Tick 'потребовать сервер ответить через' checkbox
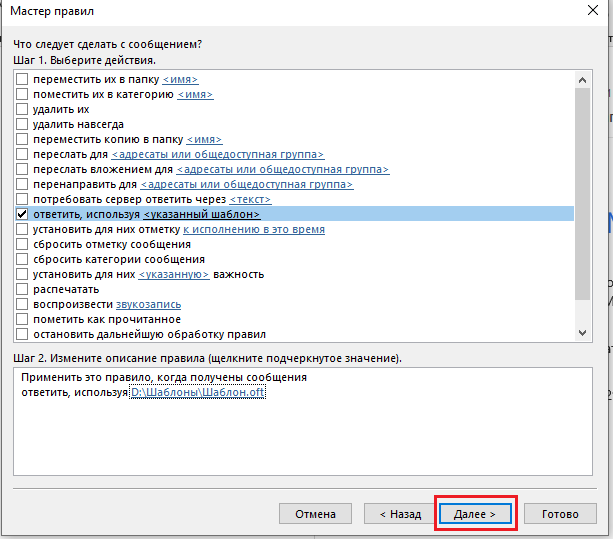The width and height of the screenshot is (613, 539). (22, 199)
